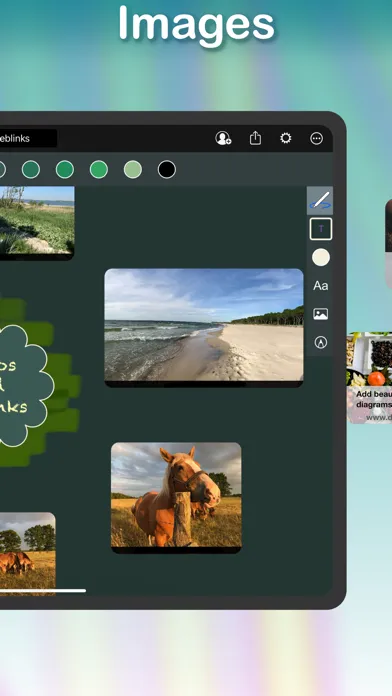Viewport: 392px width, 696px height.
Task: Open the Aa font style tool
Action: (321, 285)
